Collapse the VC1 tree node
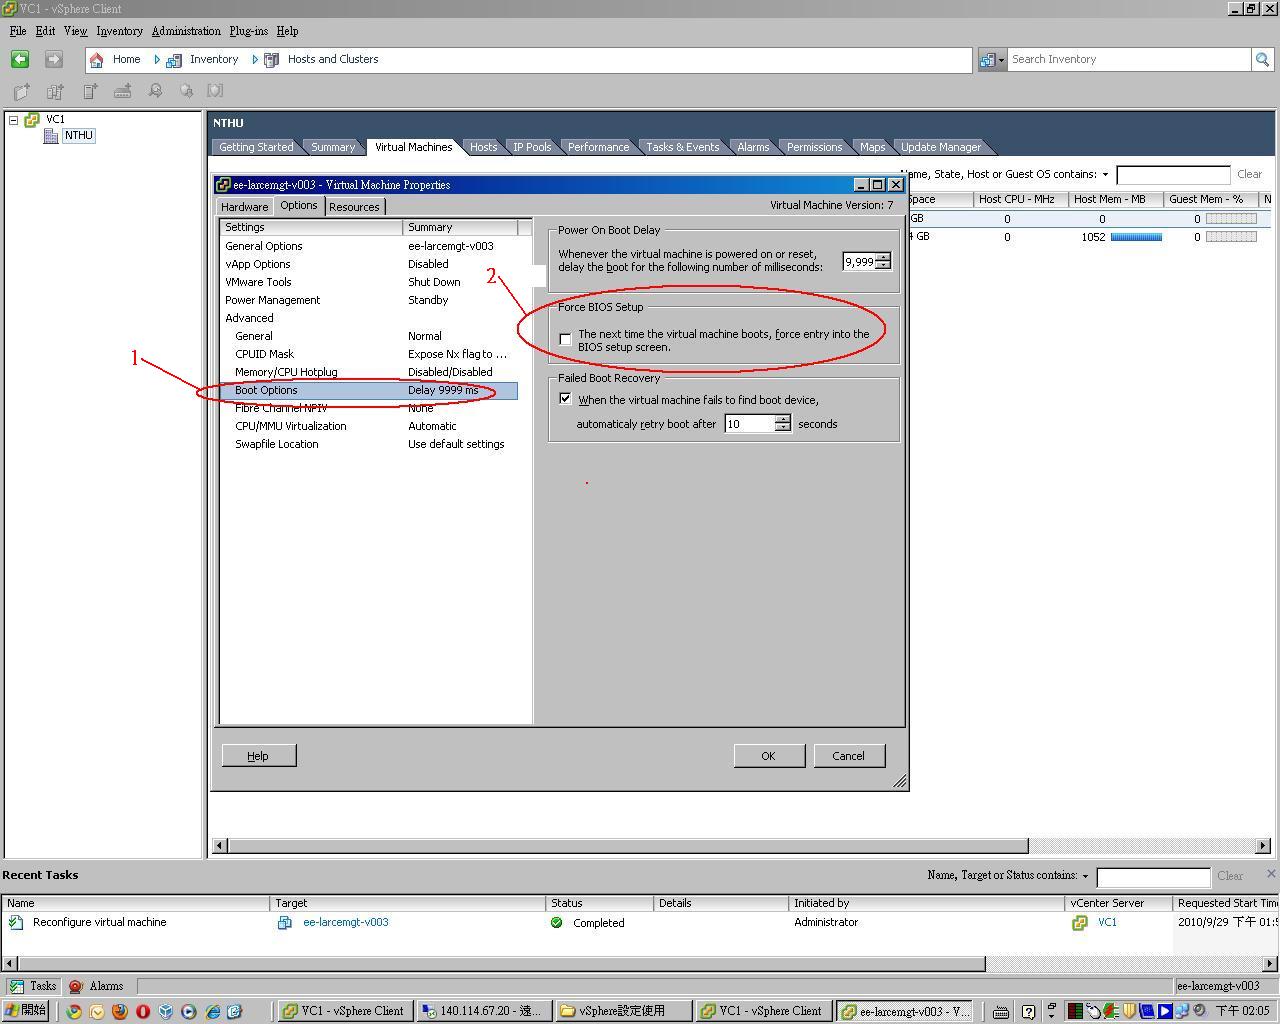 coord(14,120)
